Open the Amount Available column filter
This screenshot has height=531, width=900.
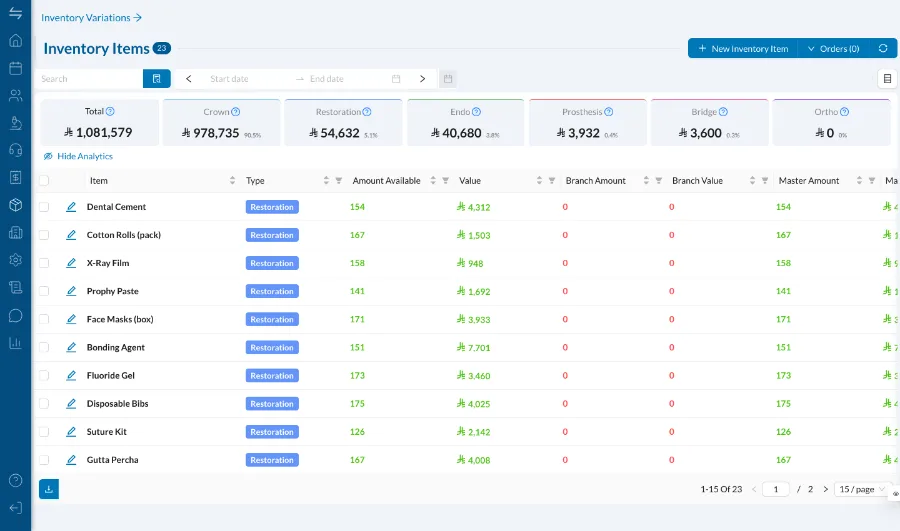[x=445, y=181]
